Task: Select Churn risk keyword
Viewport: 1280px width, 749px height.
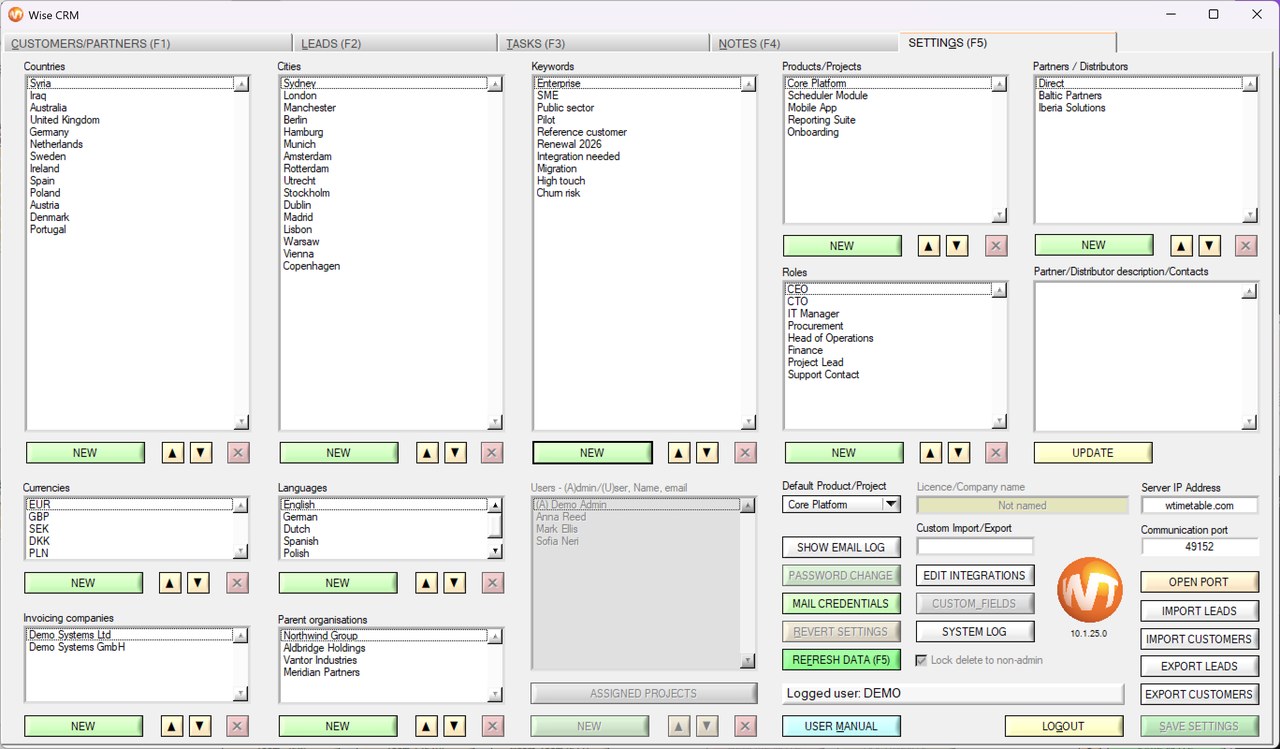Action: (558, 193)
